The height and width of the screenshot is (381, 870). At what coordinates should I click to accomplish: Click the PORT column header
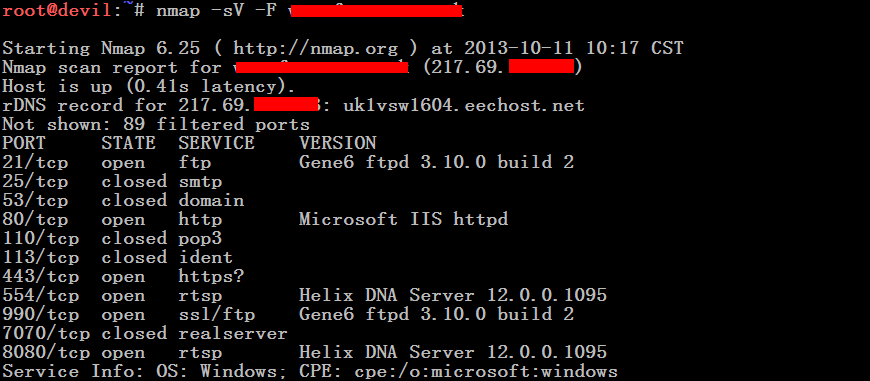pyautogui.click(x=24, y=143)
